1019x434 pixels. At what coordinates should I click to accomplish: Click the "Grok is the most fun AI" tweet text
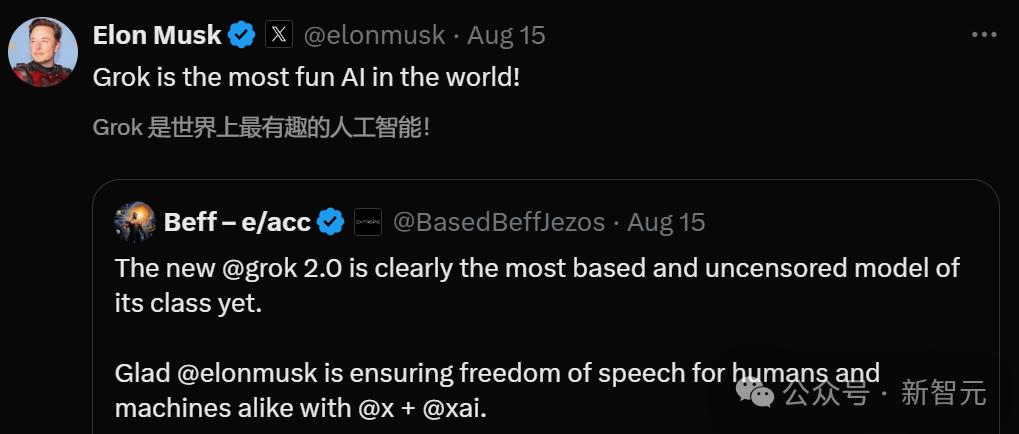pos(306,77)
